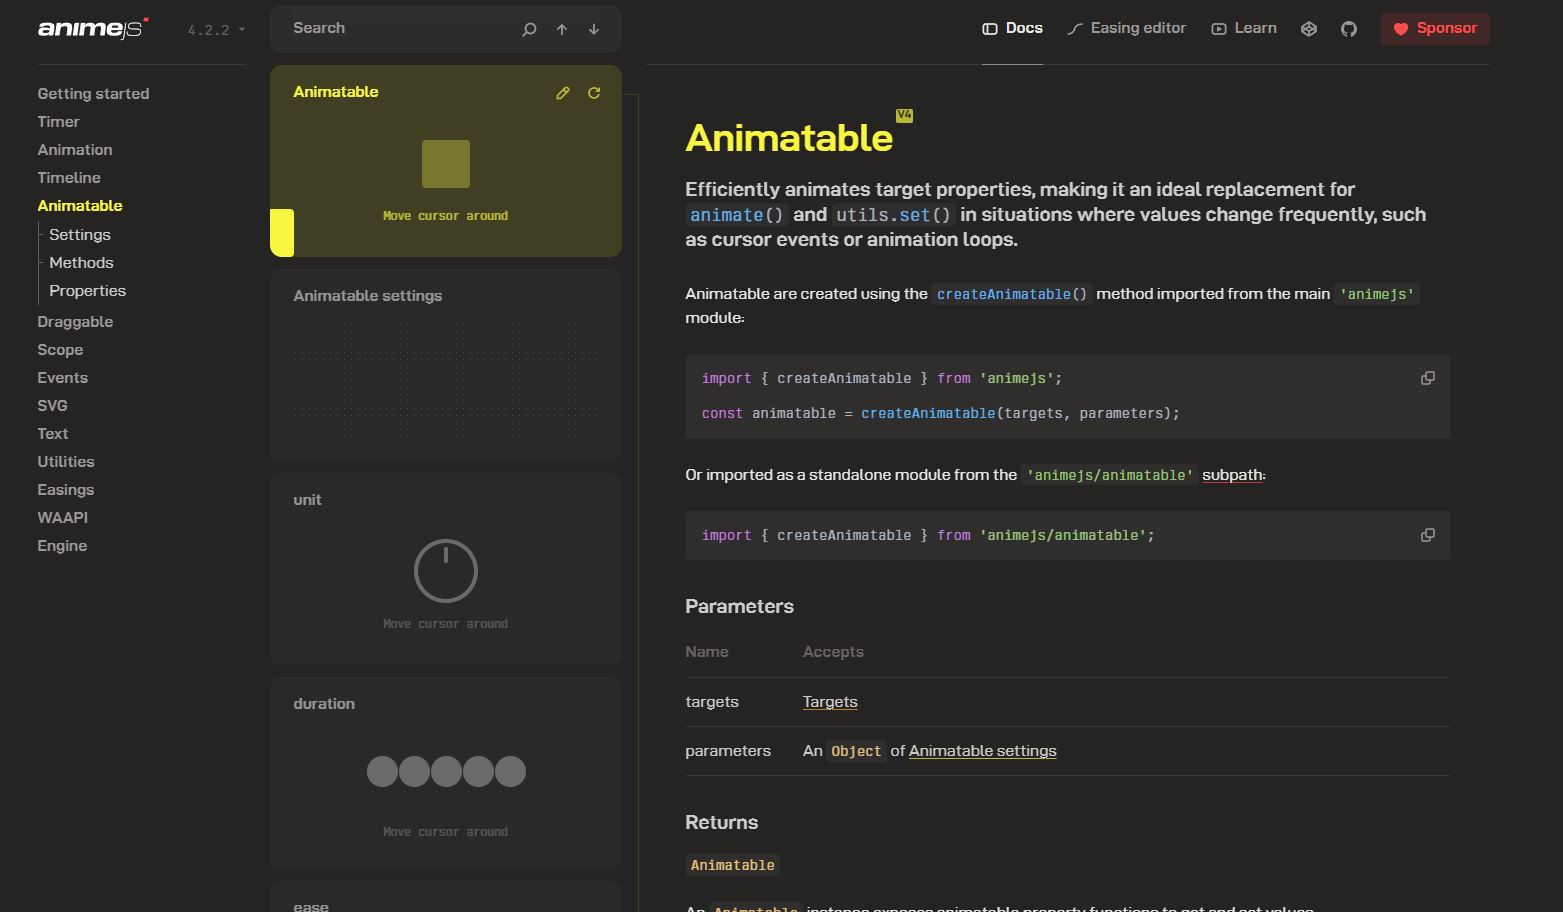1563x912 pixels.
Task: Open the 4.2.2 version dropdown
Action: [x=216, y=30]
